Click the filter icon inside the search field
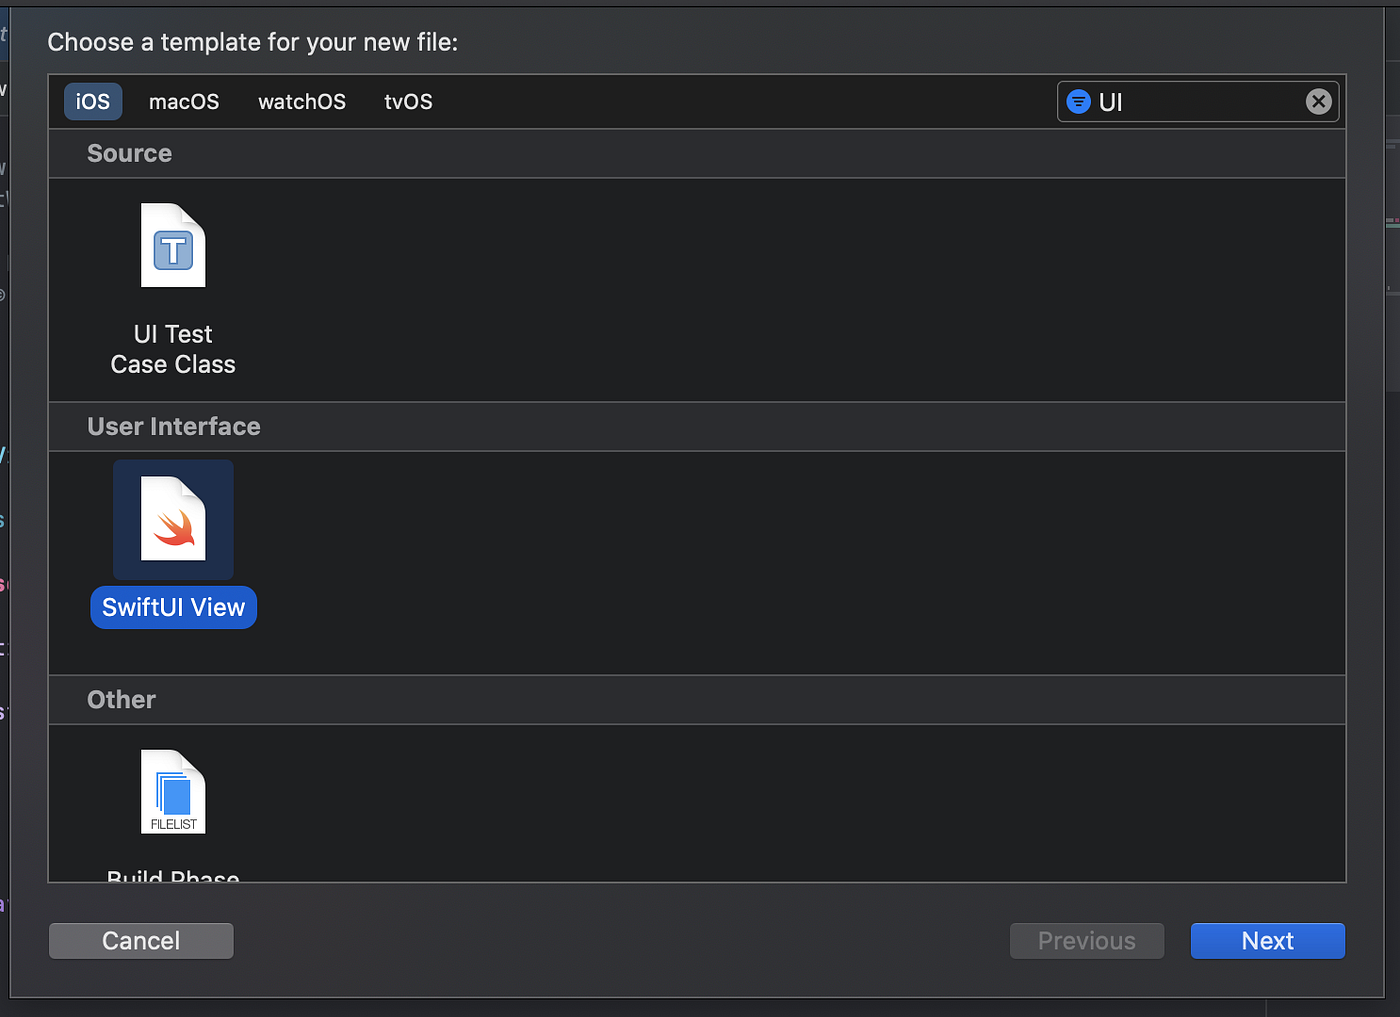Screen dimensions: 1400x1017 pyautogui.click(x=1078, y=101)
